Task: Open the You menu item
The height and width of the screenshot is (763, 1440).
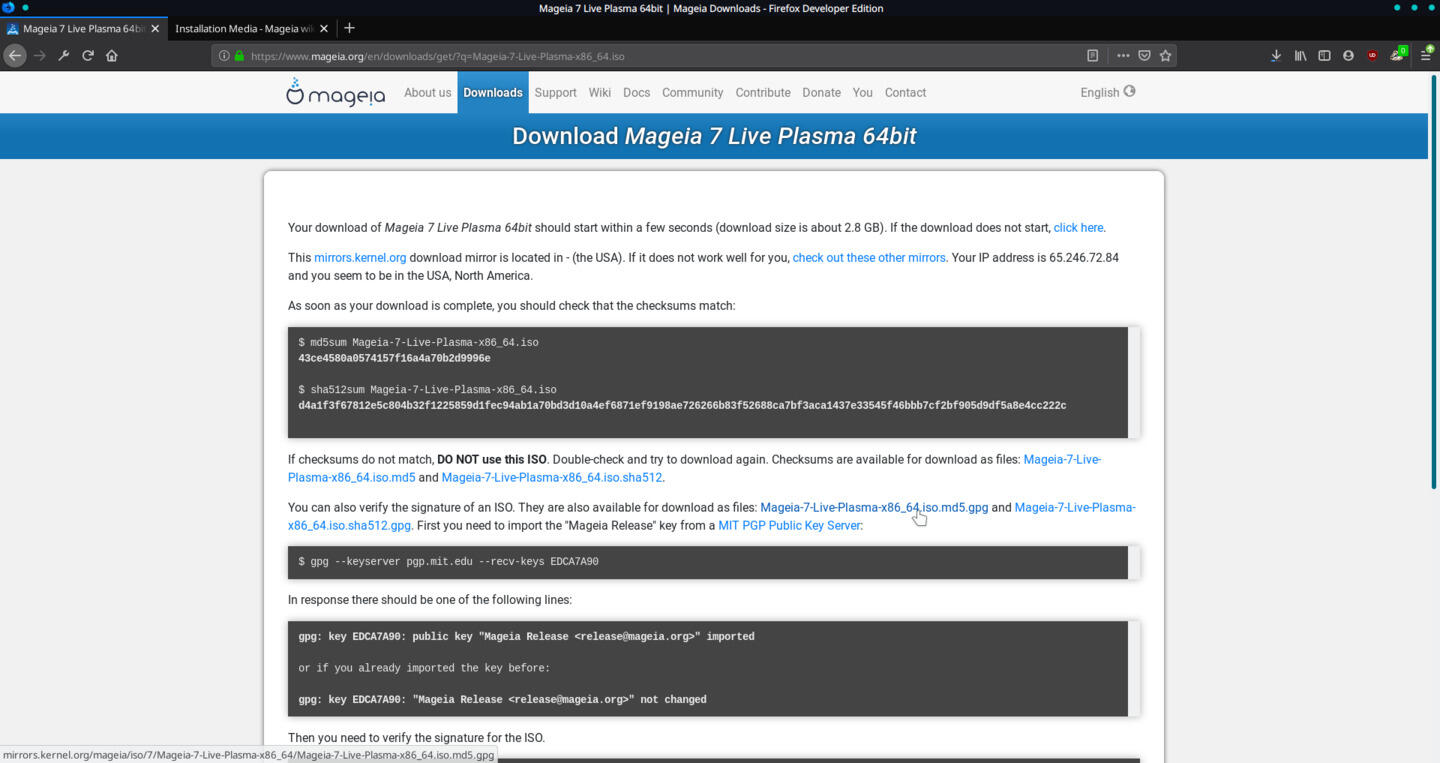Action: pyautogui.click(x=863, y=92)
